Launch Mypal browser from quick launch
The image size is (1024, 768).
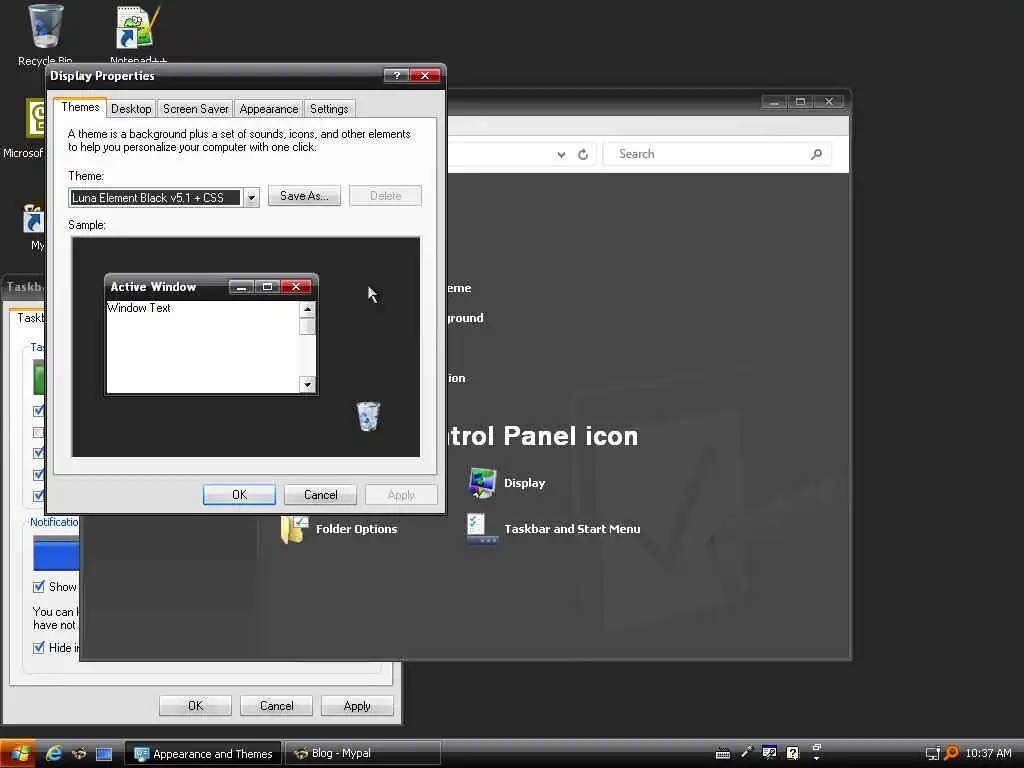point(79,754)
